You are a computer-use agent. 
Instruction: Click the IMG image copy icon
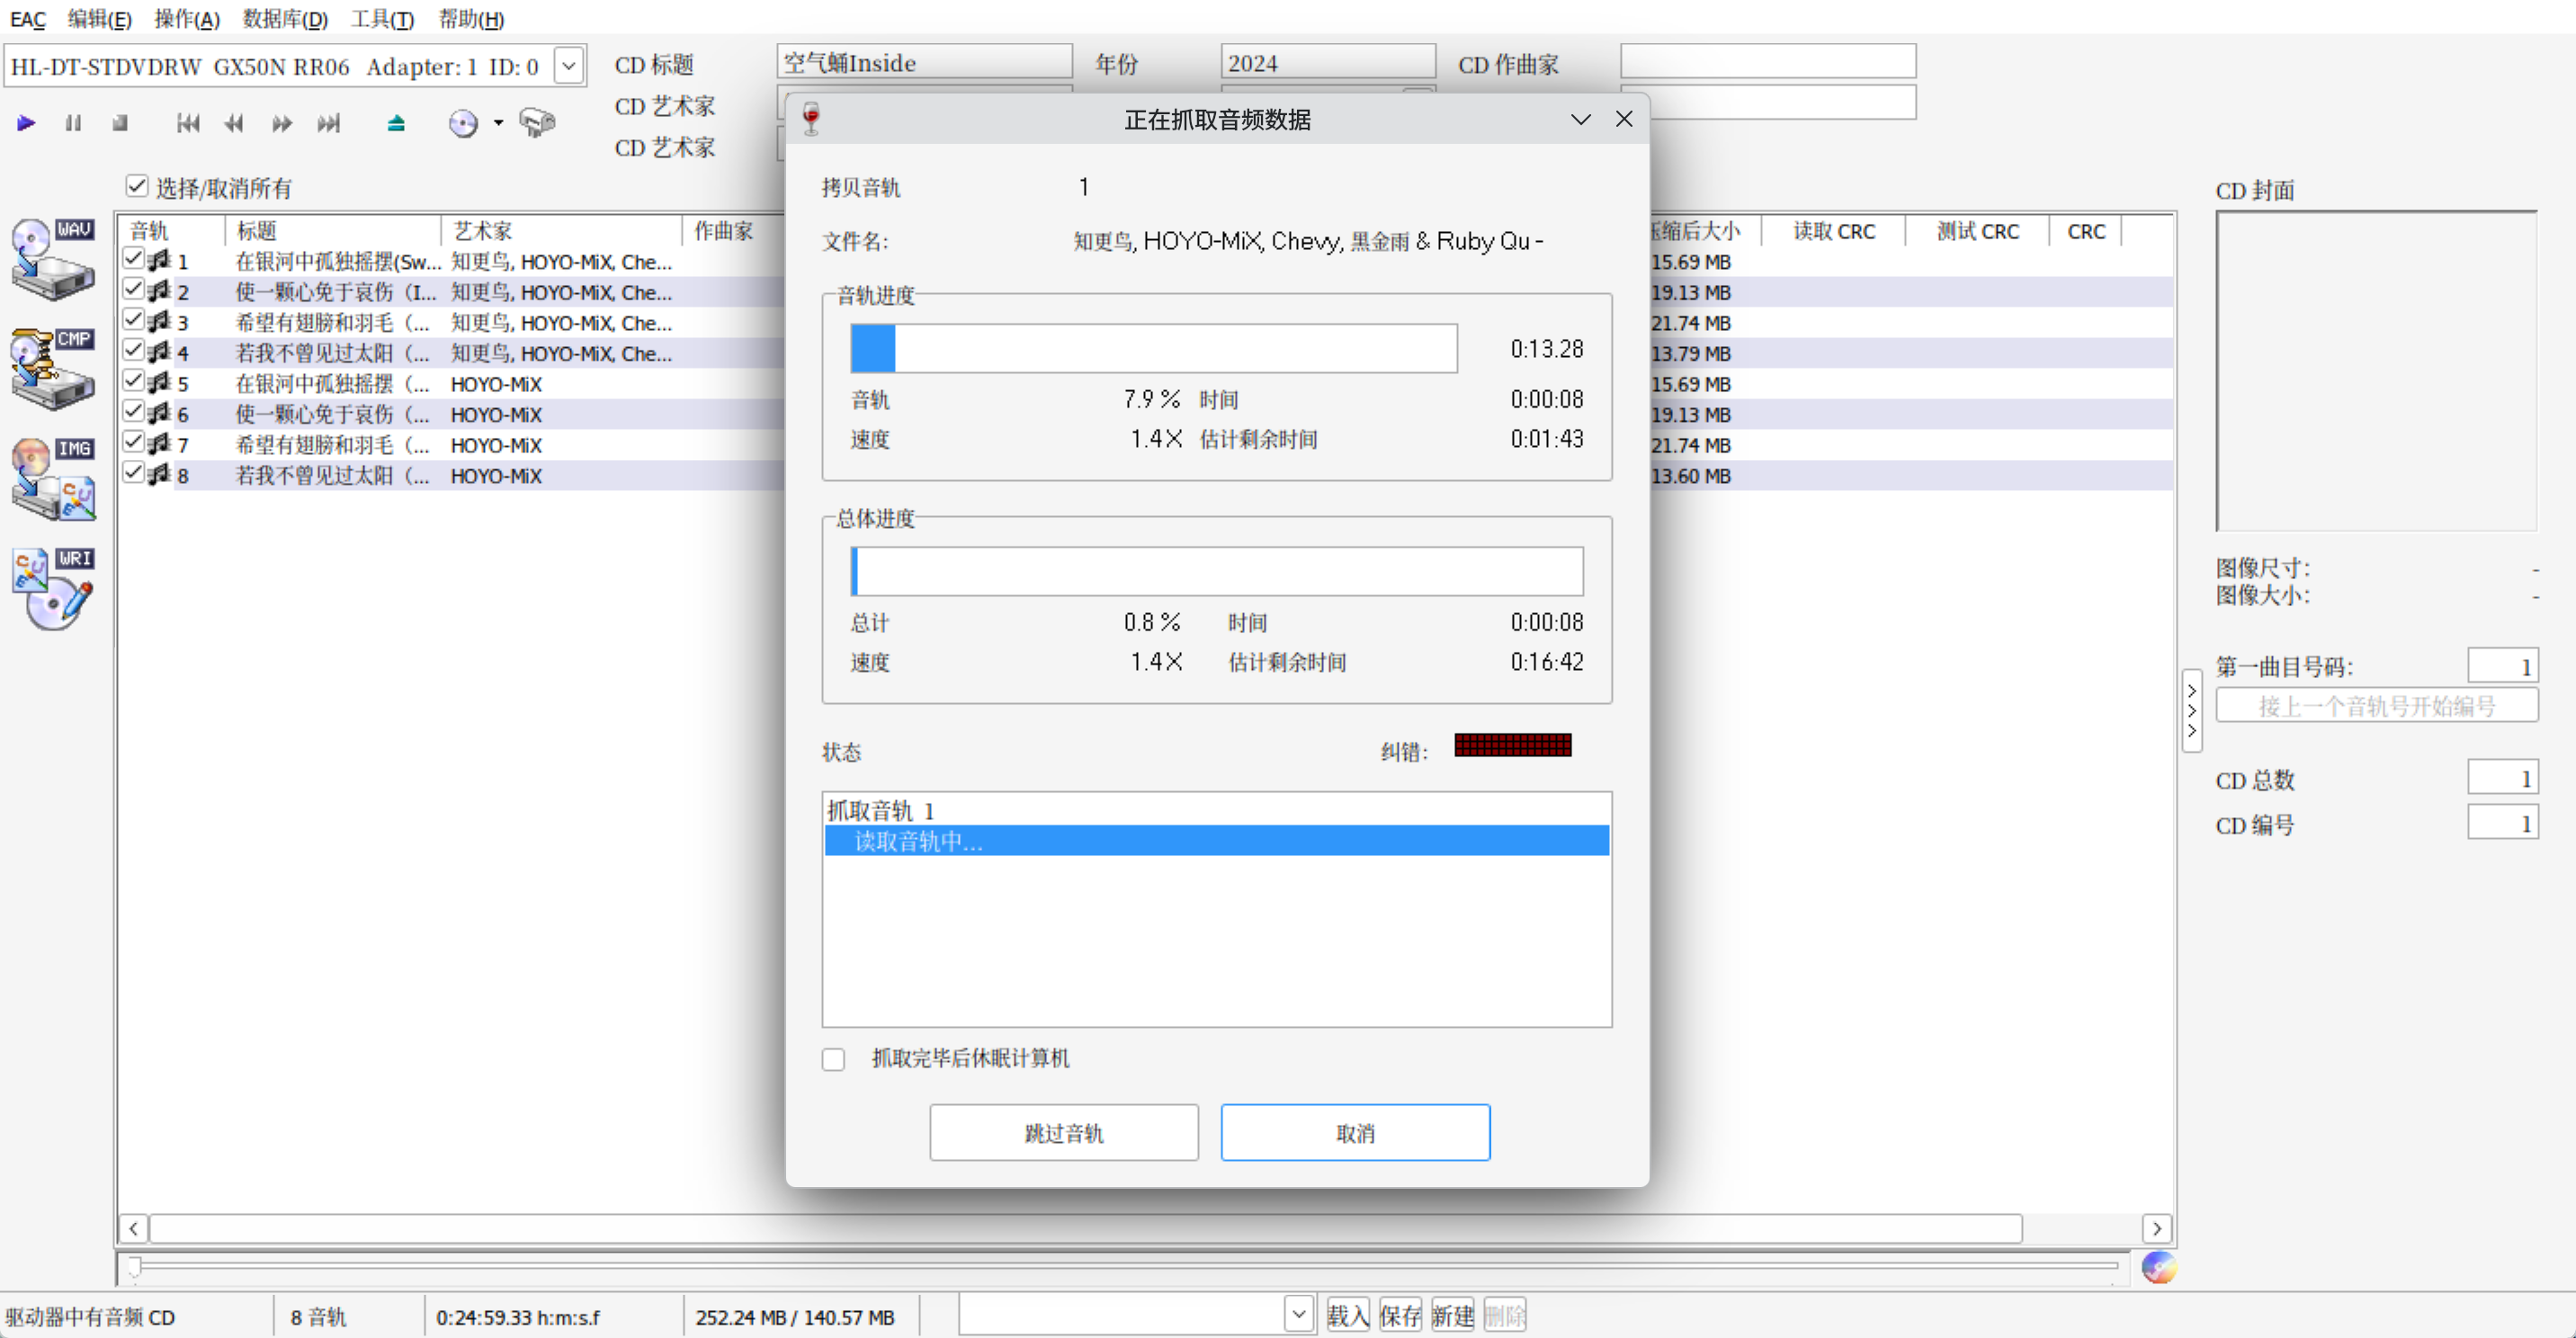point(54,479)
